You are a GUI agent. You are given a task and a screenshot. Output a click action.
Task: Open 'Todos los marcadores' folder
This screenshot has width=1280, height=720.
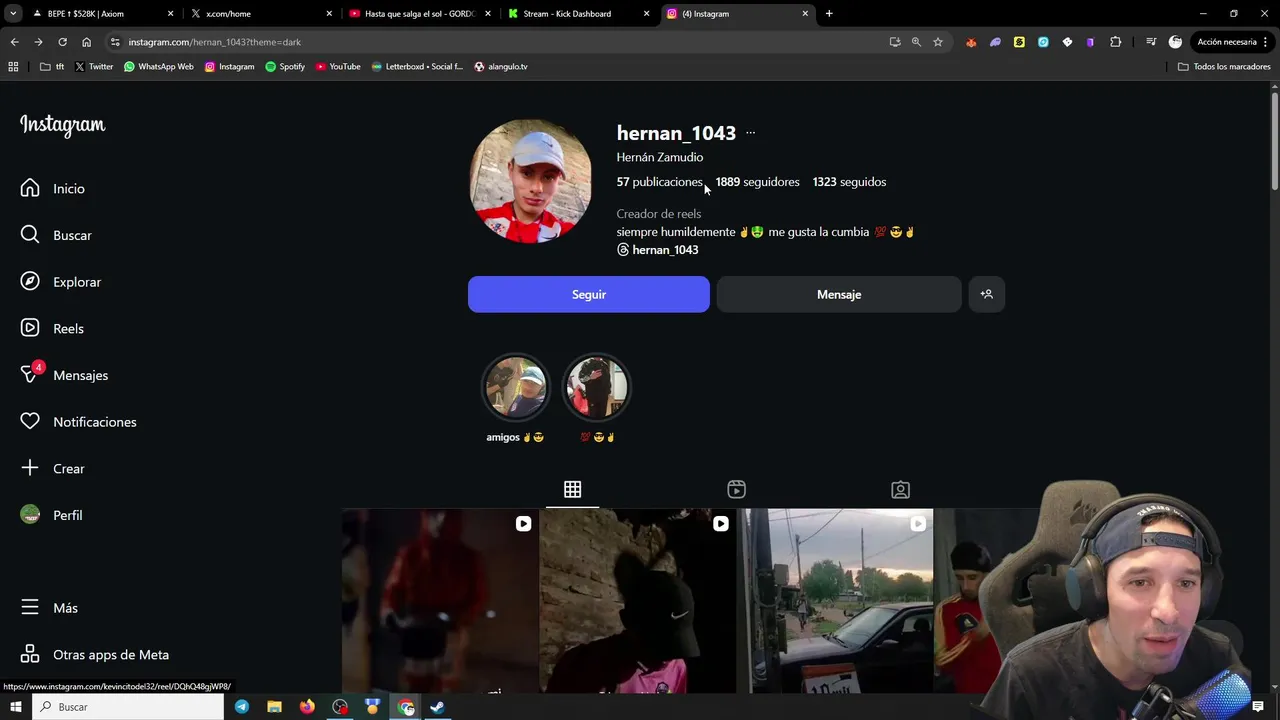coord(1224,67)
